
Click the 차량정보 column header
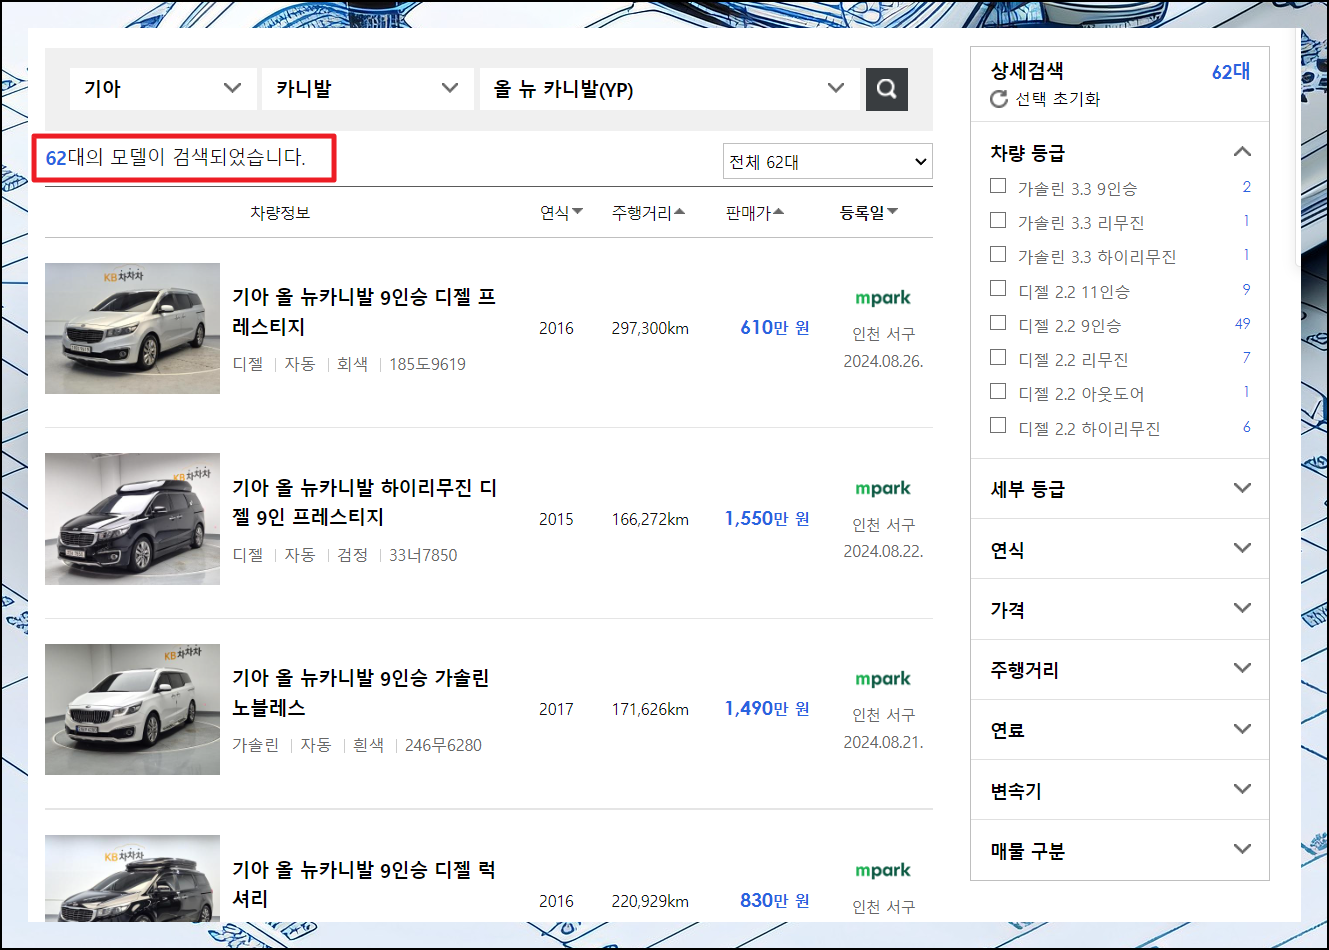tap(280, 213)
